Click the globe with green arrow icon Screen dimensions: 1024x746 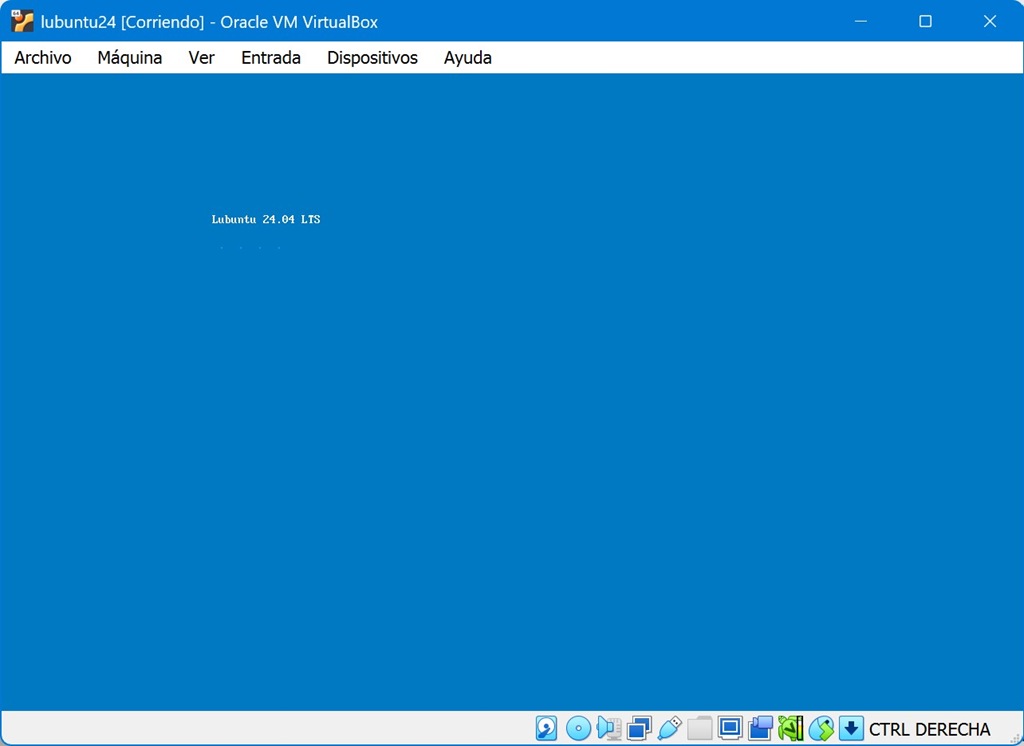tap(821, 729)
